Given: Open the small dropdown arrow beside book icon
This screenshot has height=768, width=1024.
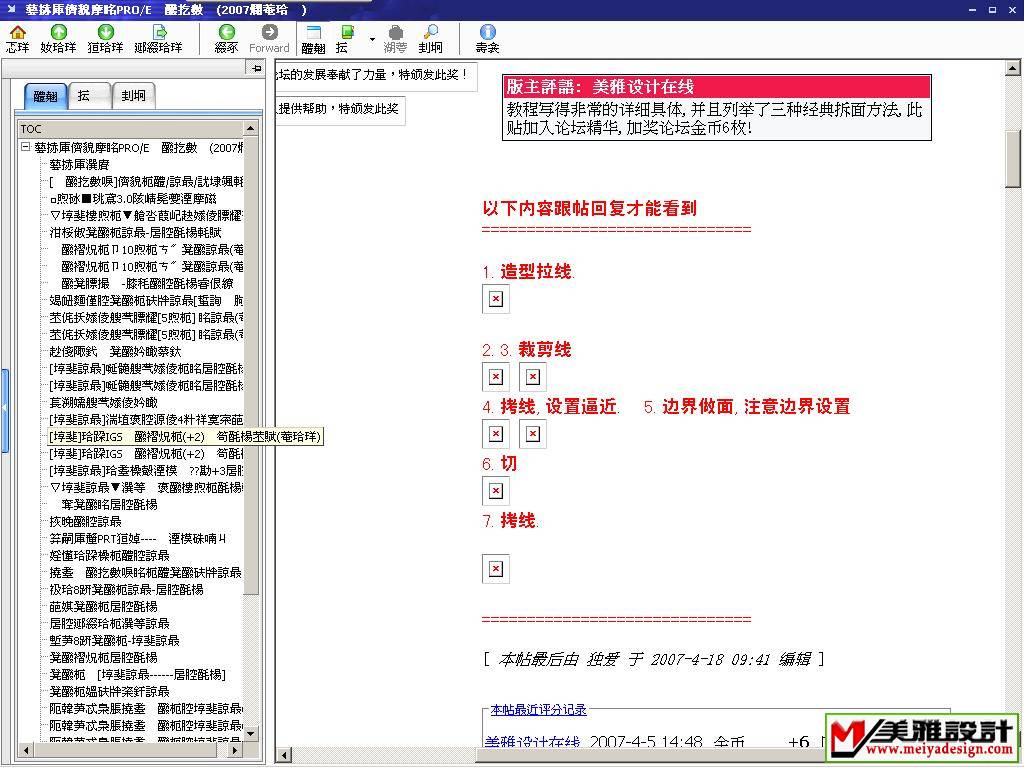Looking at the screenshot, I should pyautogui.click(x=372, y=39).
